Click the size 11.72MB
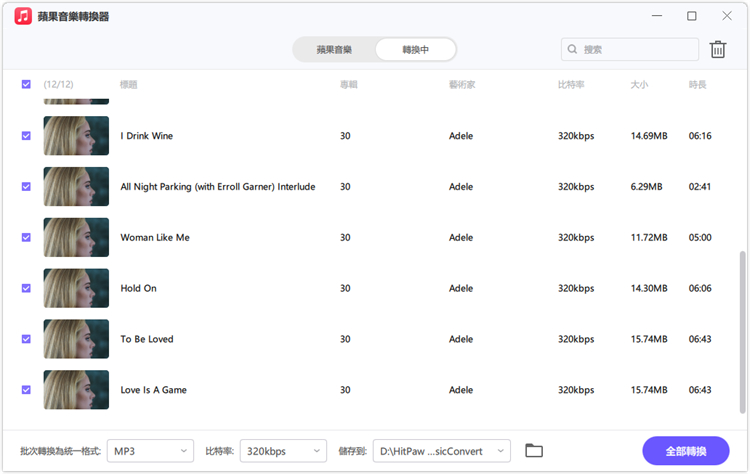This screenshot has height=474, width=750. coord(649,237)
